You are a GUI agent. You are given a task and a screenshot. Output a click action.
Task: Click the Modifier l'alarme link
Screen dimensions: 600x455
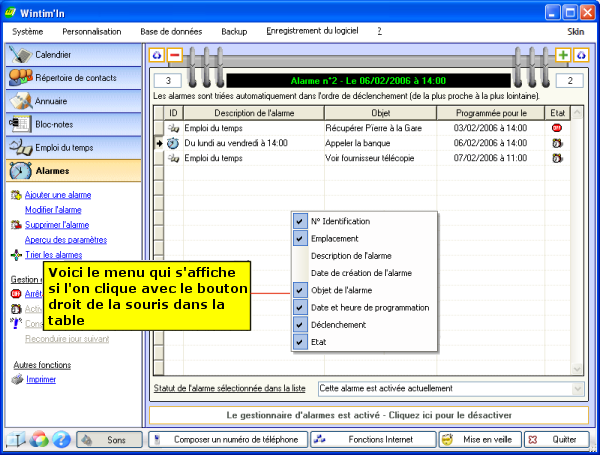pos(53,210)
